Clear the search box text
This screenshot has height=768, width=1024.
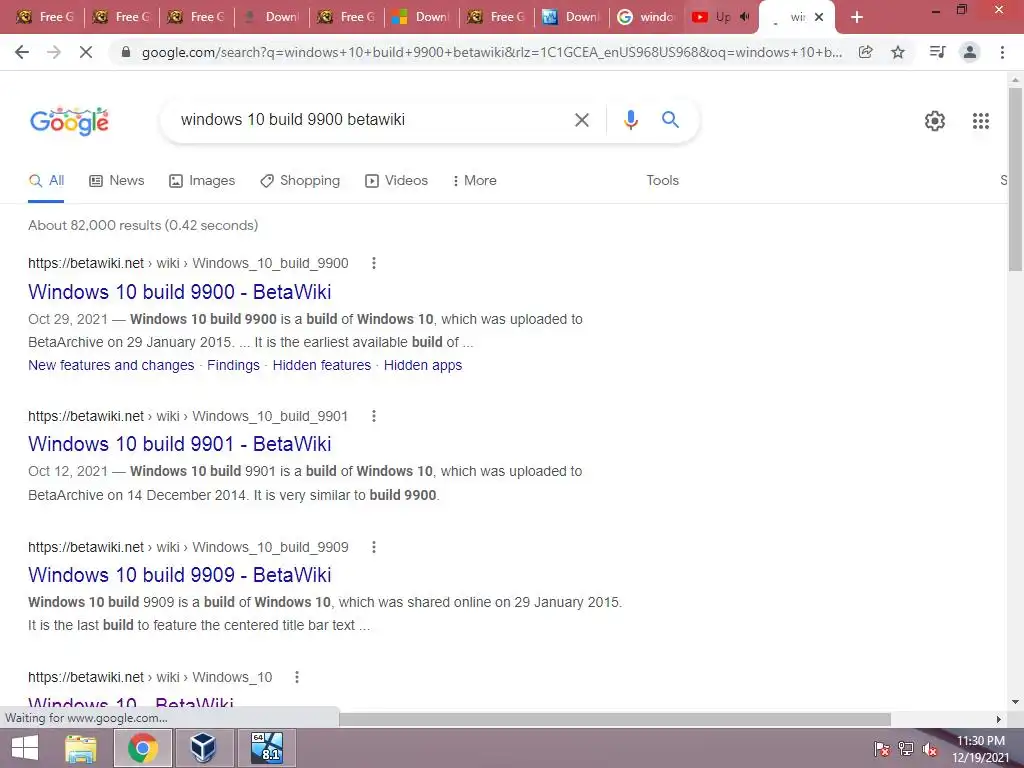(581, 120)
